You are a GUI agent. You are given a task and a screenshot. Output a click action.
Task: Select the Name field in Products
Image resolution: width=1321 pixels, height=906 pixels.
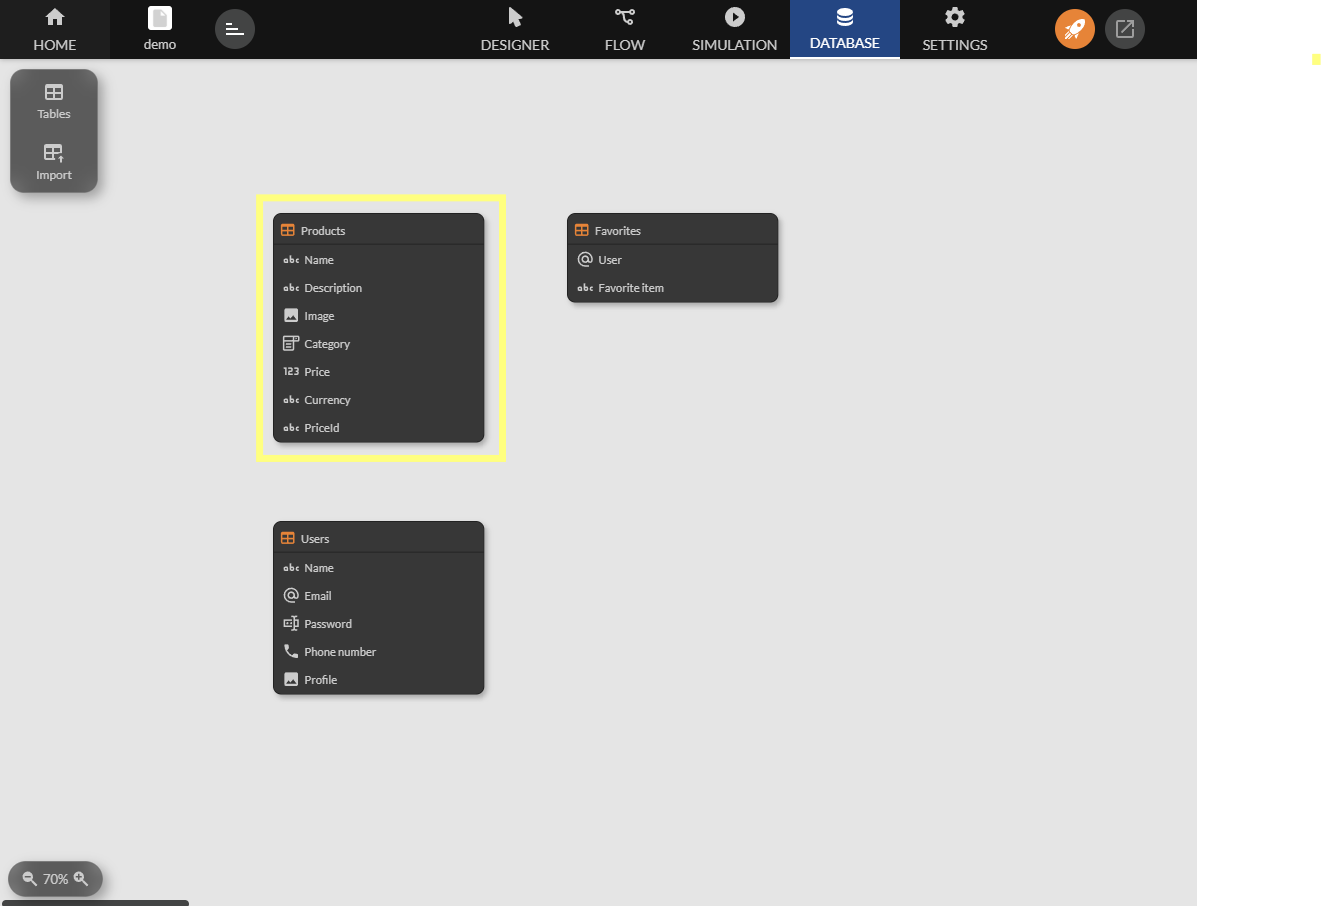pos(379,260)
